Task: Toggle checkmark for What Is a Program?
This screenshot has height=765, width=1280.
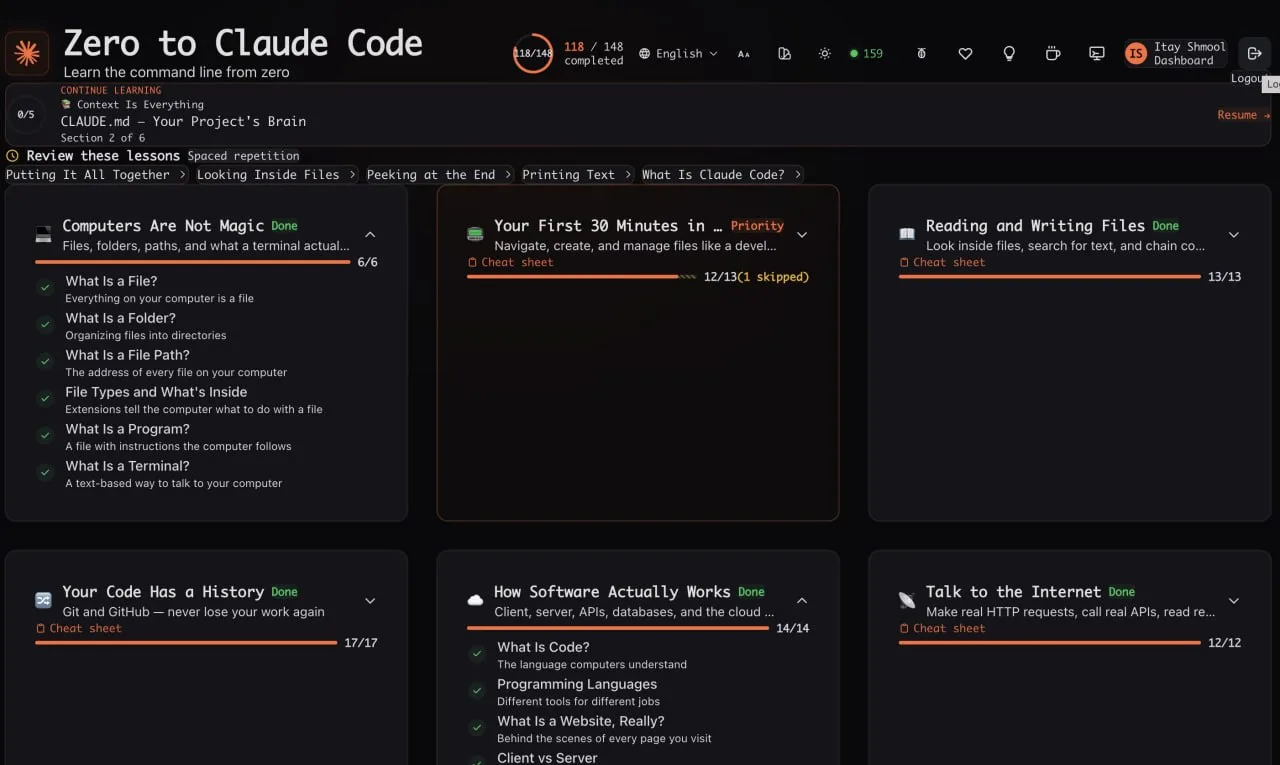Action: (x=45, y=436)
